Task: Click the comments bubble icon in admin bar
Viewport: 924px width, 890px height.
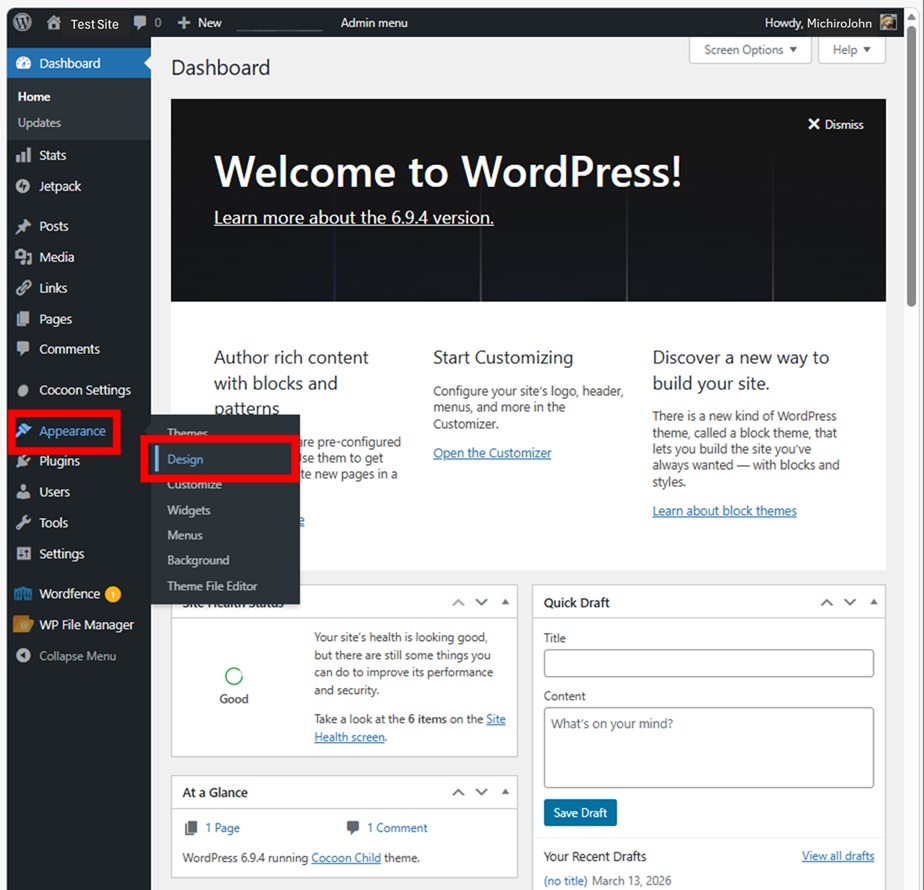Action: click(140, 22)
